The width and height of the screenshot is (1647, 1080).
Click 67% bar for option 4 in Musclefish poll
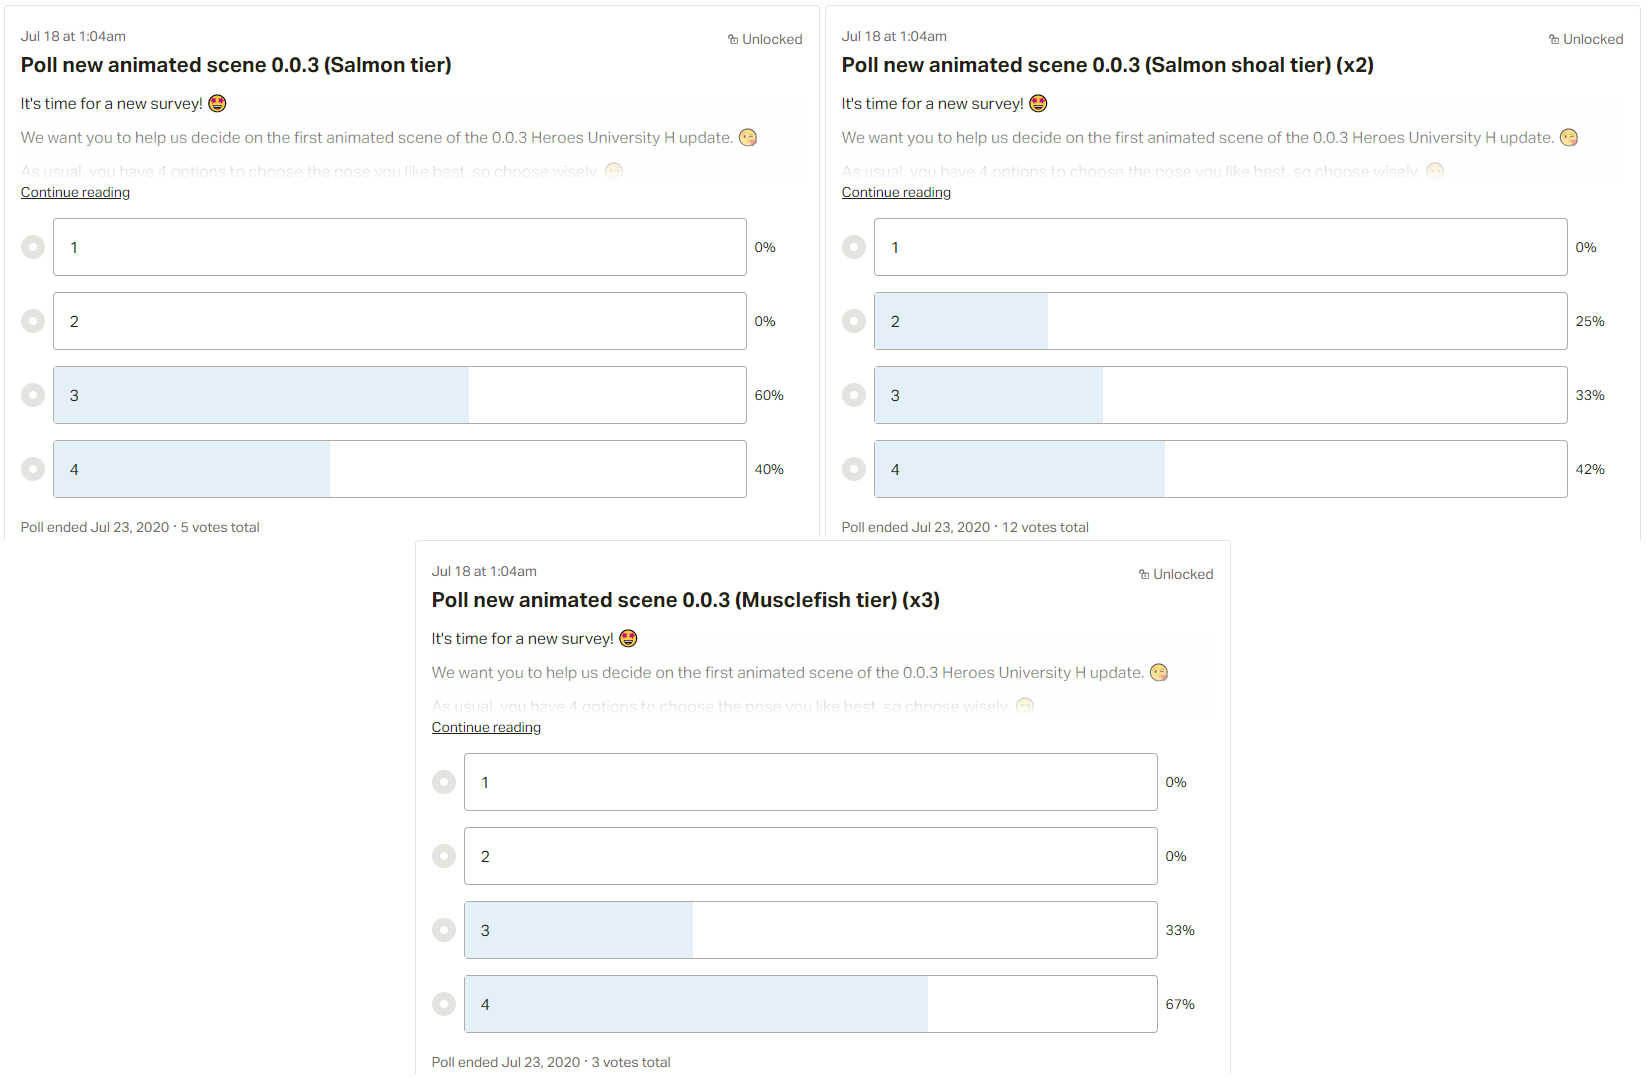coord(811,1004)
